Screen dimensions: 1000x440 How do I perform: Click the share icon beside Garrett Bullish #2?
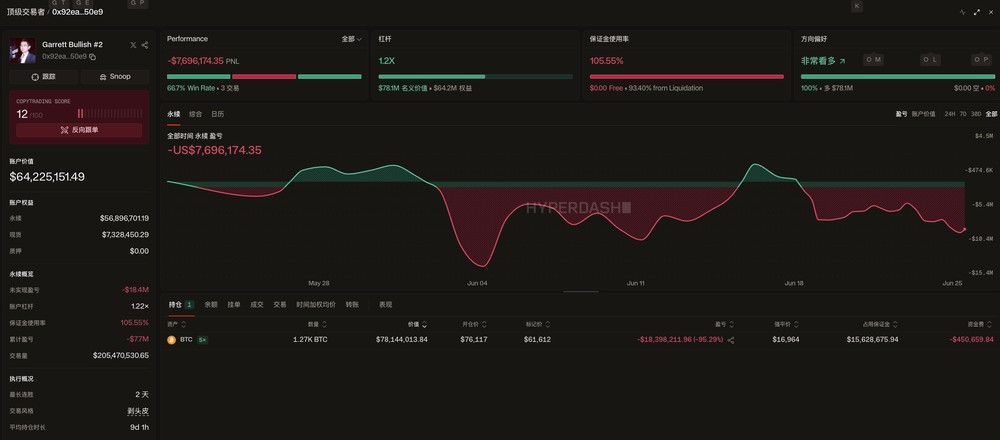tap(145, 45)
